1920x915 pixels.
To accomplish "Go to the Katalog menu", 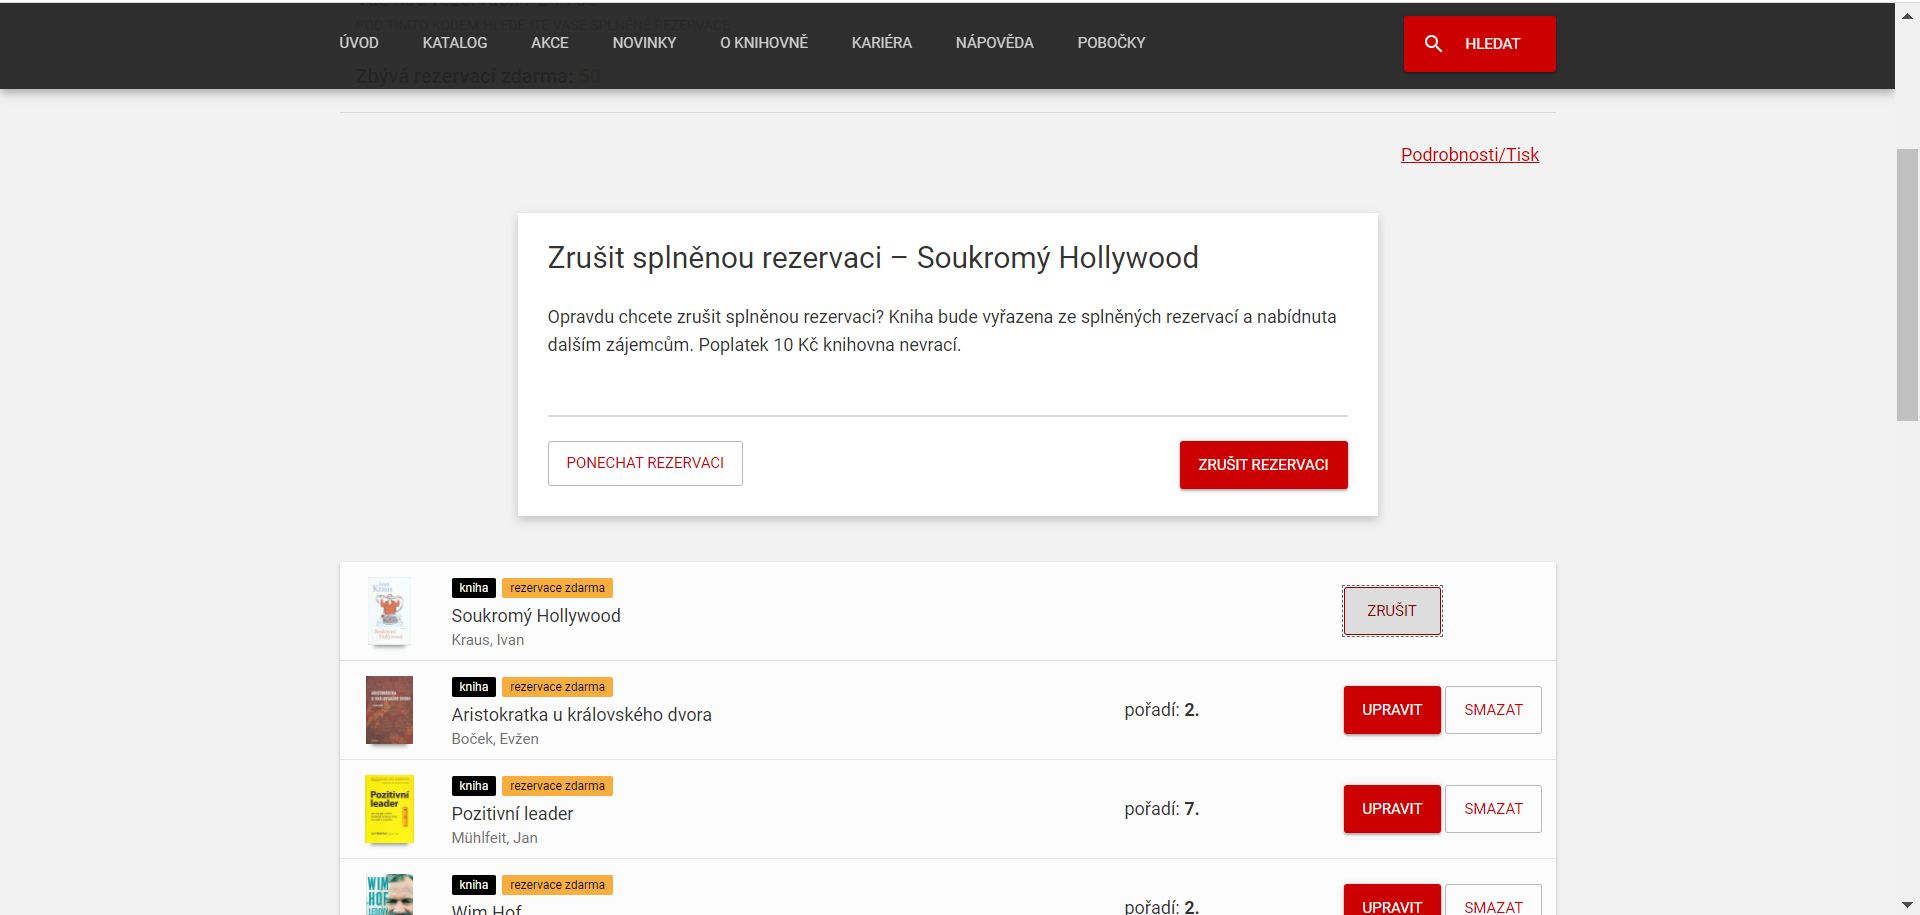I will coord(455,43).
